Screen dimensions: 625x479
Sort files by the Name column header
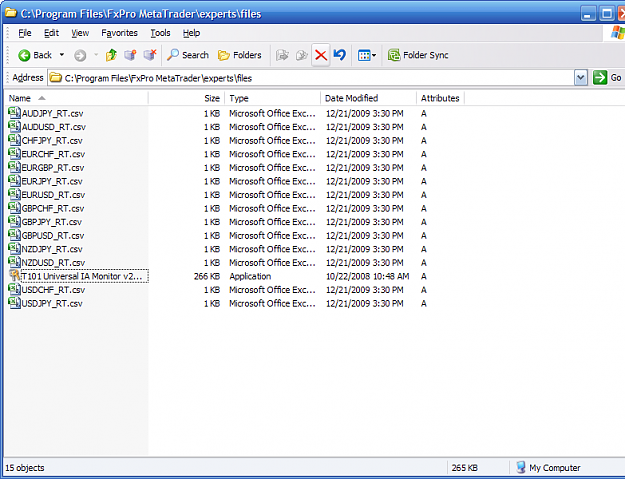(76, 98)
